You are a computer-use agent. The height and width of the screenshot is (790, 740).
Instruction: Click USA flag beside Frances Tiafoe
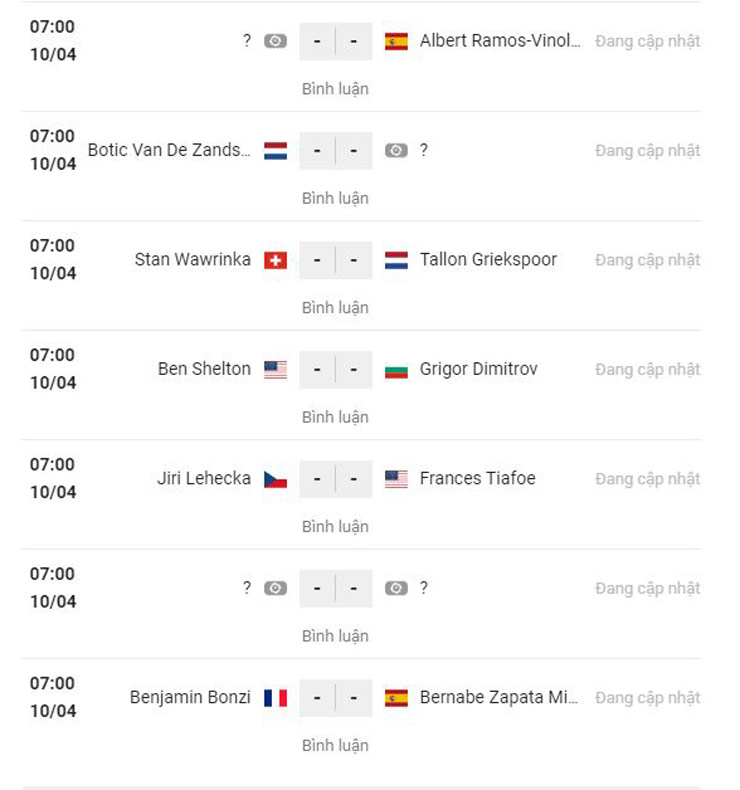(396, 479)
